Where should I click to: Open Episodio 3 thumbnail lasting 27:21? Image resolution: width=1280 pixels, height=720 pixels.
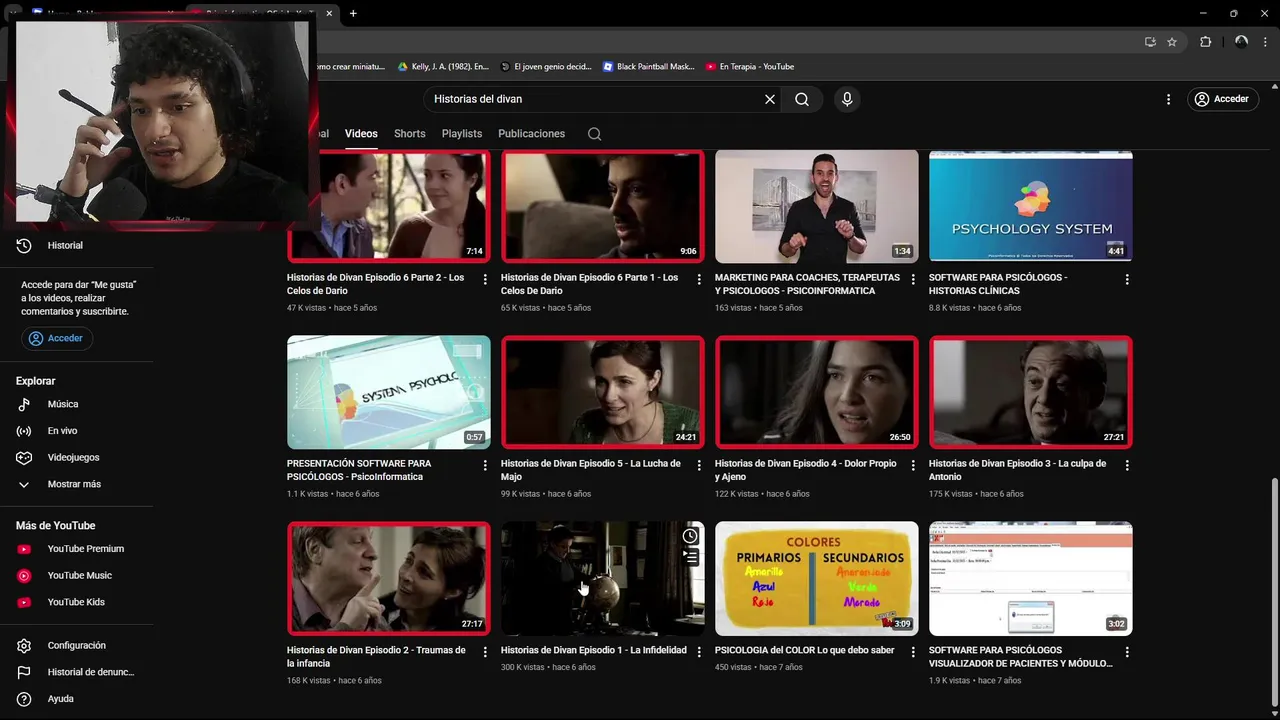coord(1030,392)
